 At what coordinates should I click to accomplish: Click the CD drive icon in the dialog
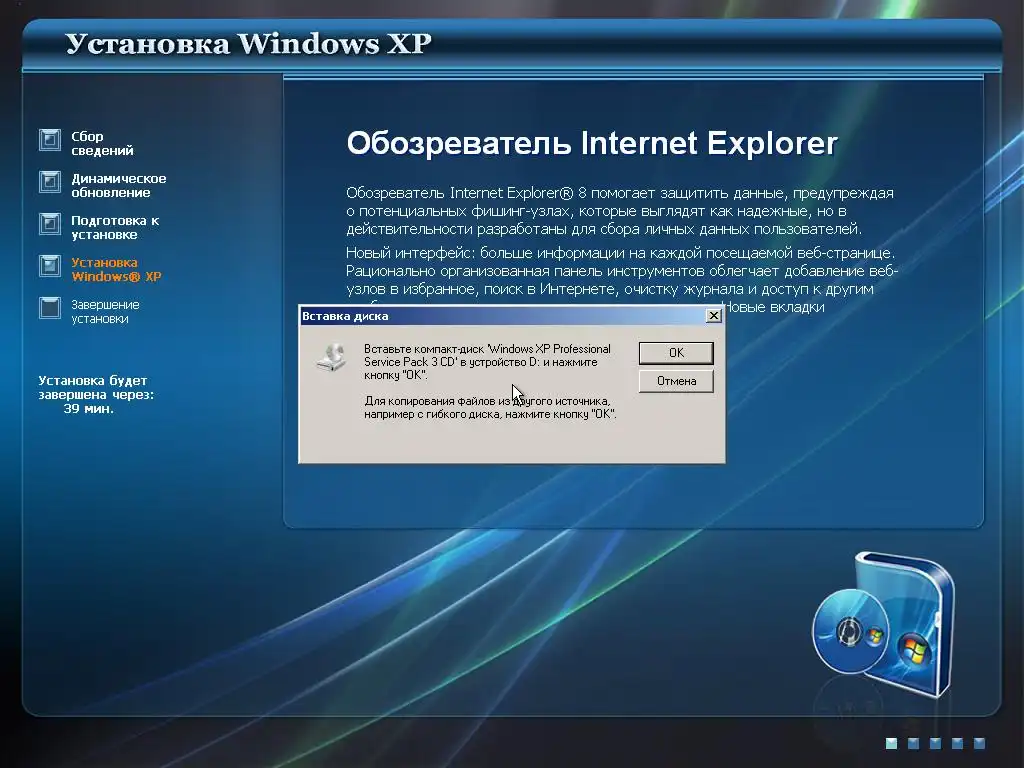(x=332, y=357)
